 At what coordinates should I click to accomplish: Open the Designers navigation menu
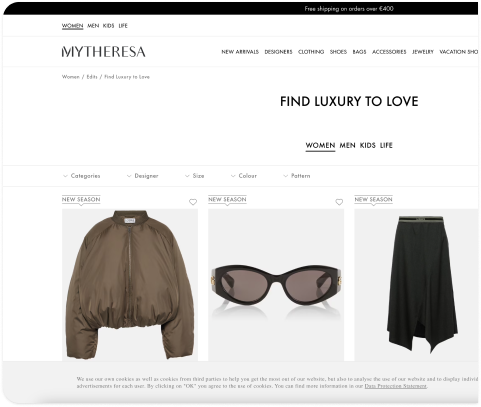coord(278,52)
